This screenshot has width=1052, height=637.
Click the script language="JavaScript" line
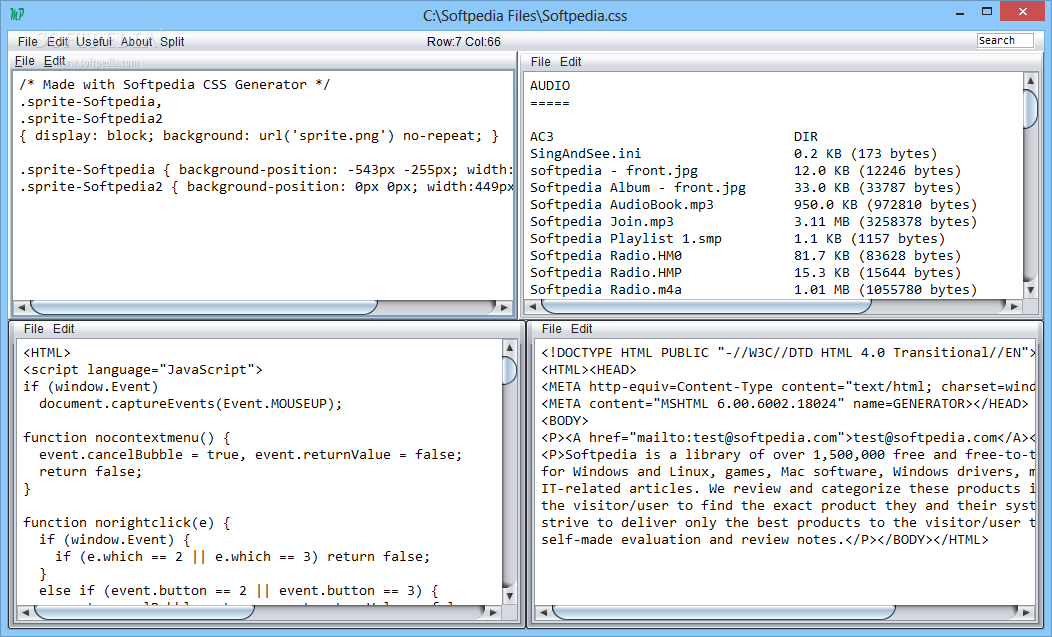(x=143, y=370)
